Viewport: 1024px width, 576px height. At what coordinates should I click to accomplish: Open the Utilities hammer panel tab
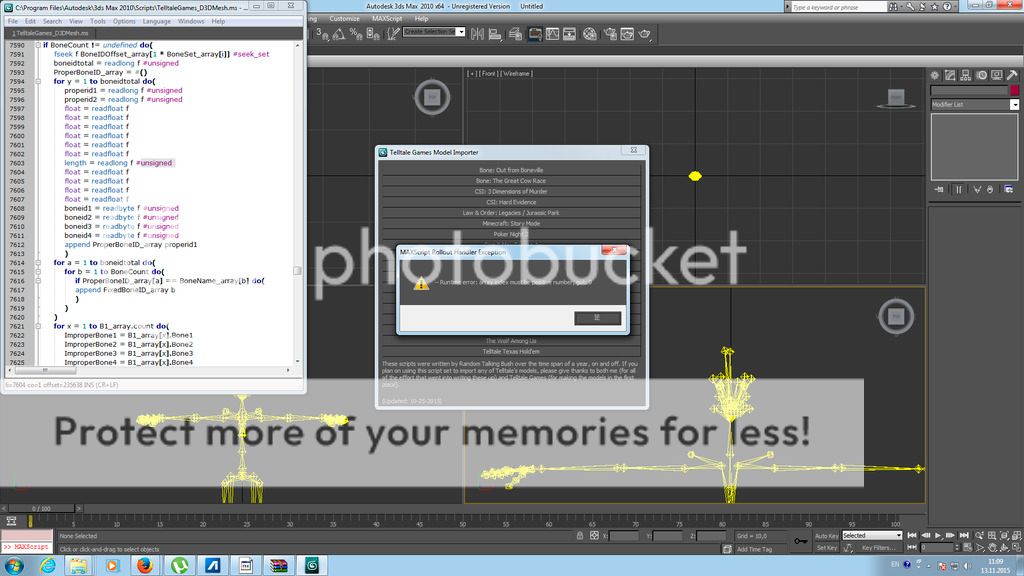click(x=1011, y=75)
